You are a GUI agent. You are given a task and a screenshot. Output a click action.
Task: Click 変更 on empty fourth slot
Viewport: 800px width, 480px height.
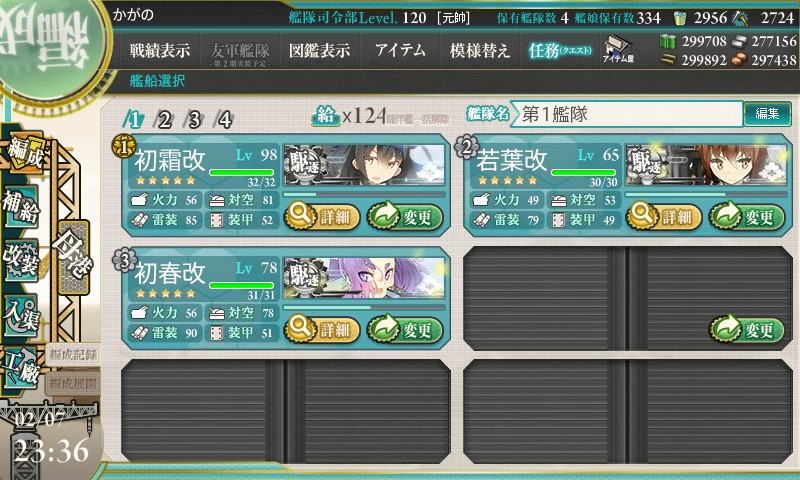click(x=747, y=330)
